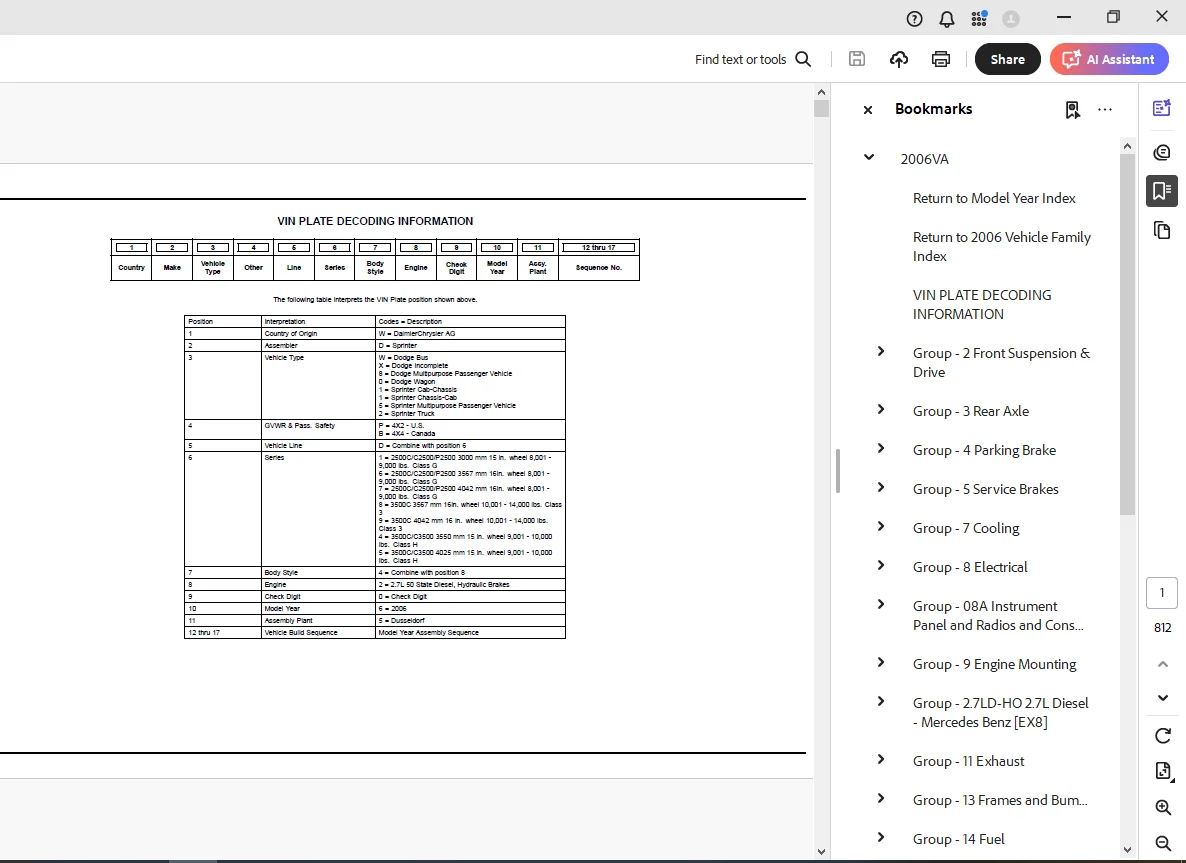This screenshot has width=1186, height=863.
Task: Open the Return to Model Year Index bookmark
Action: coord(994,198)
